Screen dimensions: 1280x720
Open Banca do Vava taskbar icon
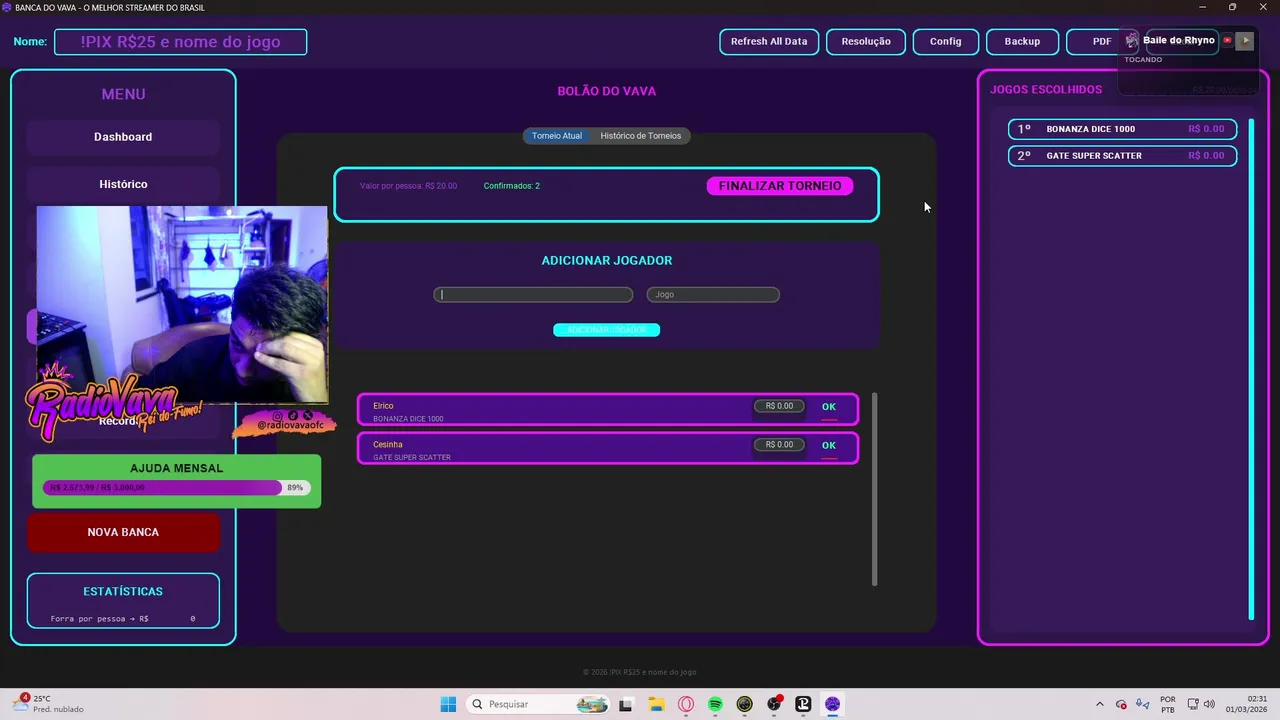(832, 704)
